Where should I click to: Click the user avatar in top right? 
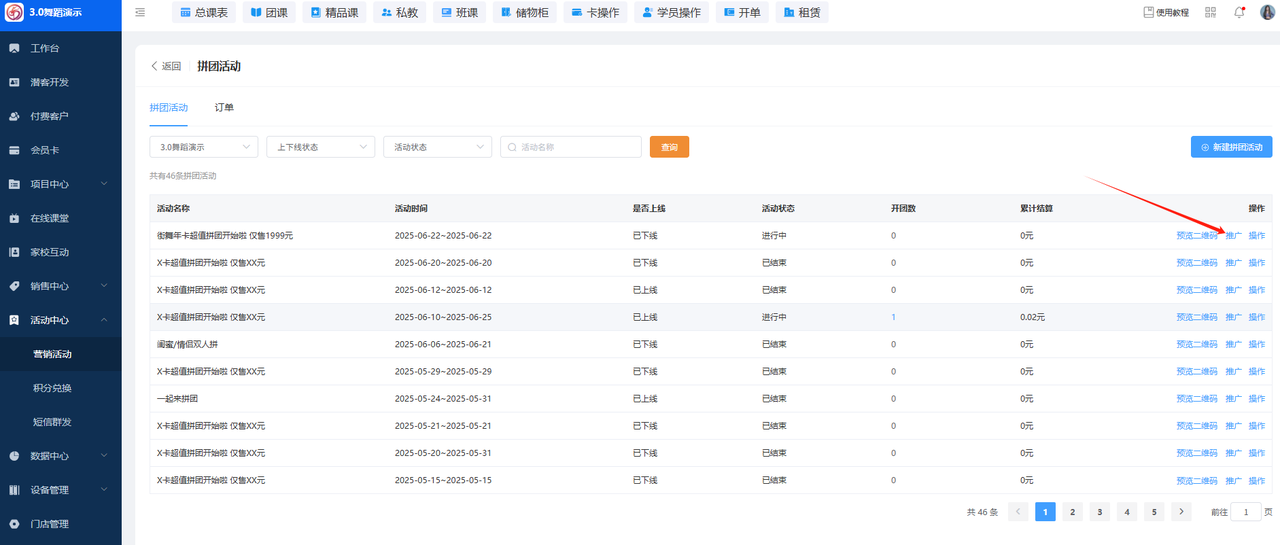click(x=1267, y=13)
